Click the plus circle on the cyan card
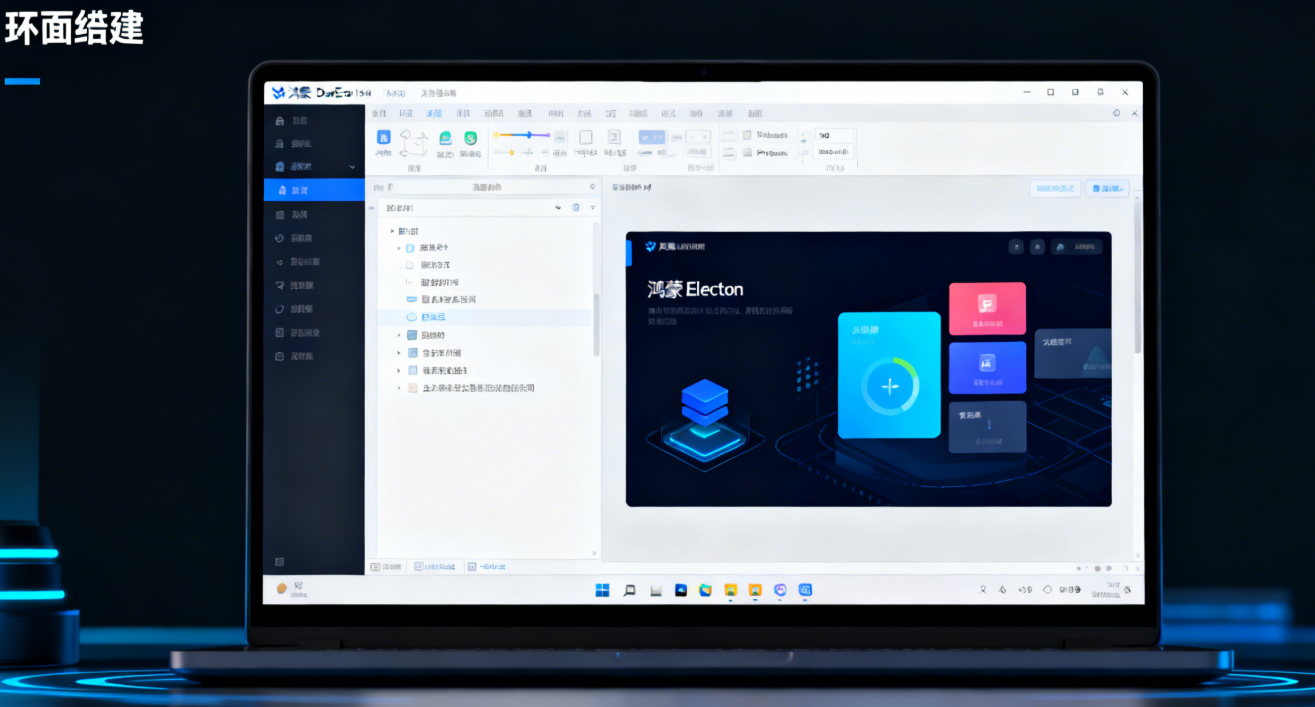 [x=889, y=386]
